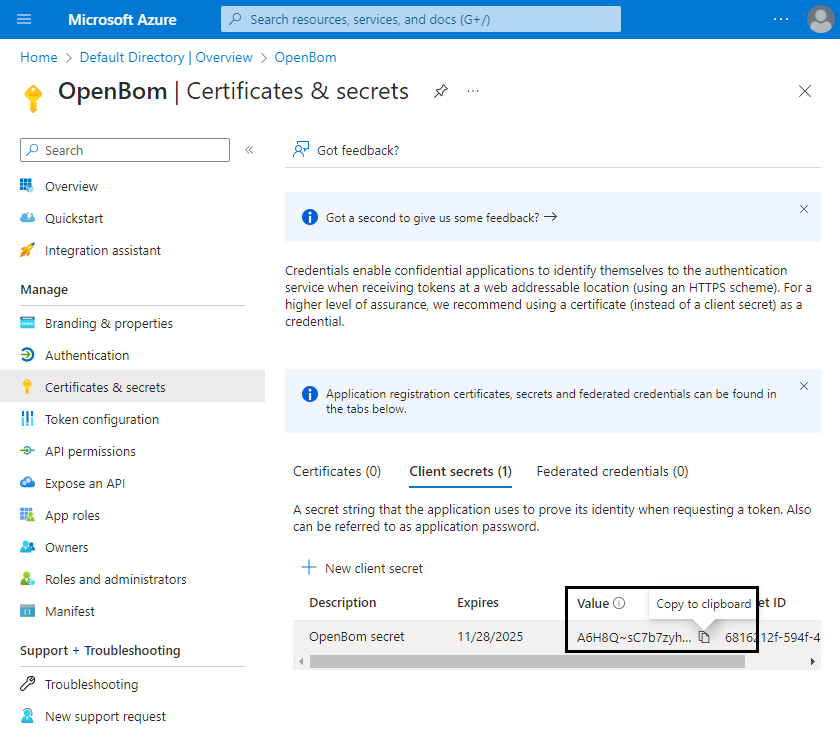Open the Federated credentials (0) tab

(612, 472)
